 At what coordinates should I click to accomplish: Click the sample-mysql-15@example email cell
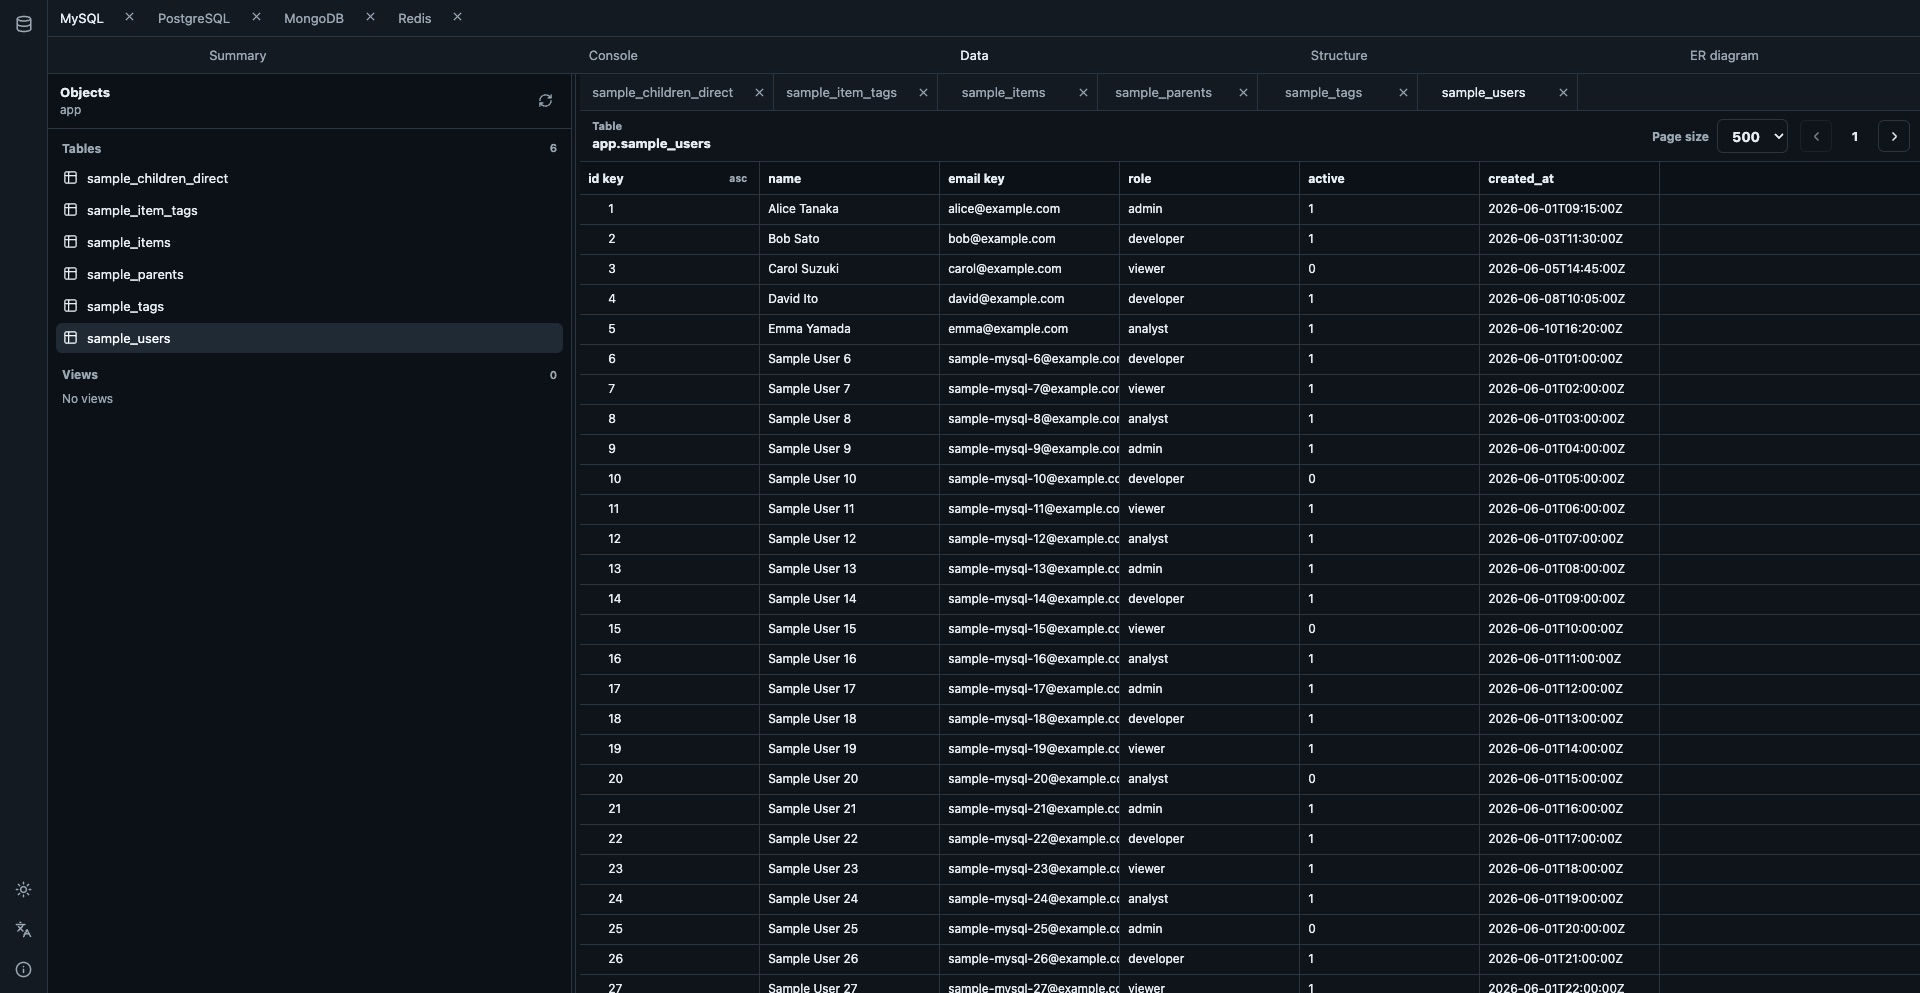coord(1029,629)
